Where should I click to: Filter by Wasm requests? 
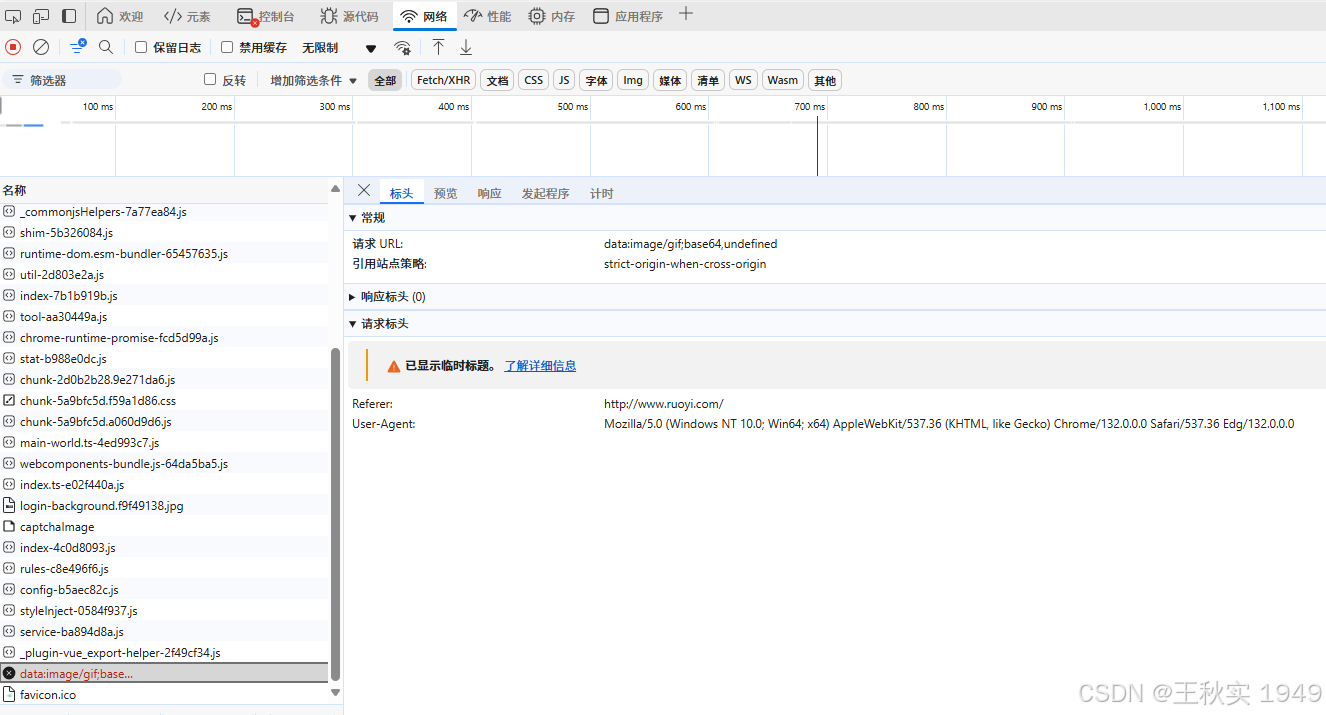click(783, 80)
